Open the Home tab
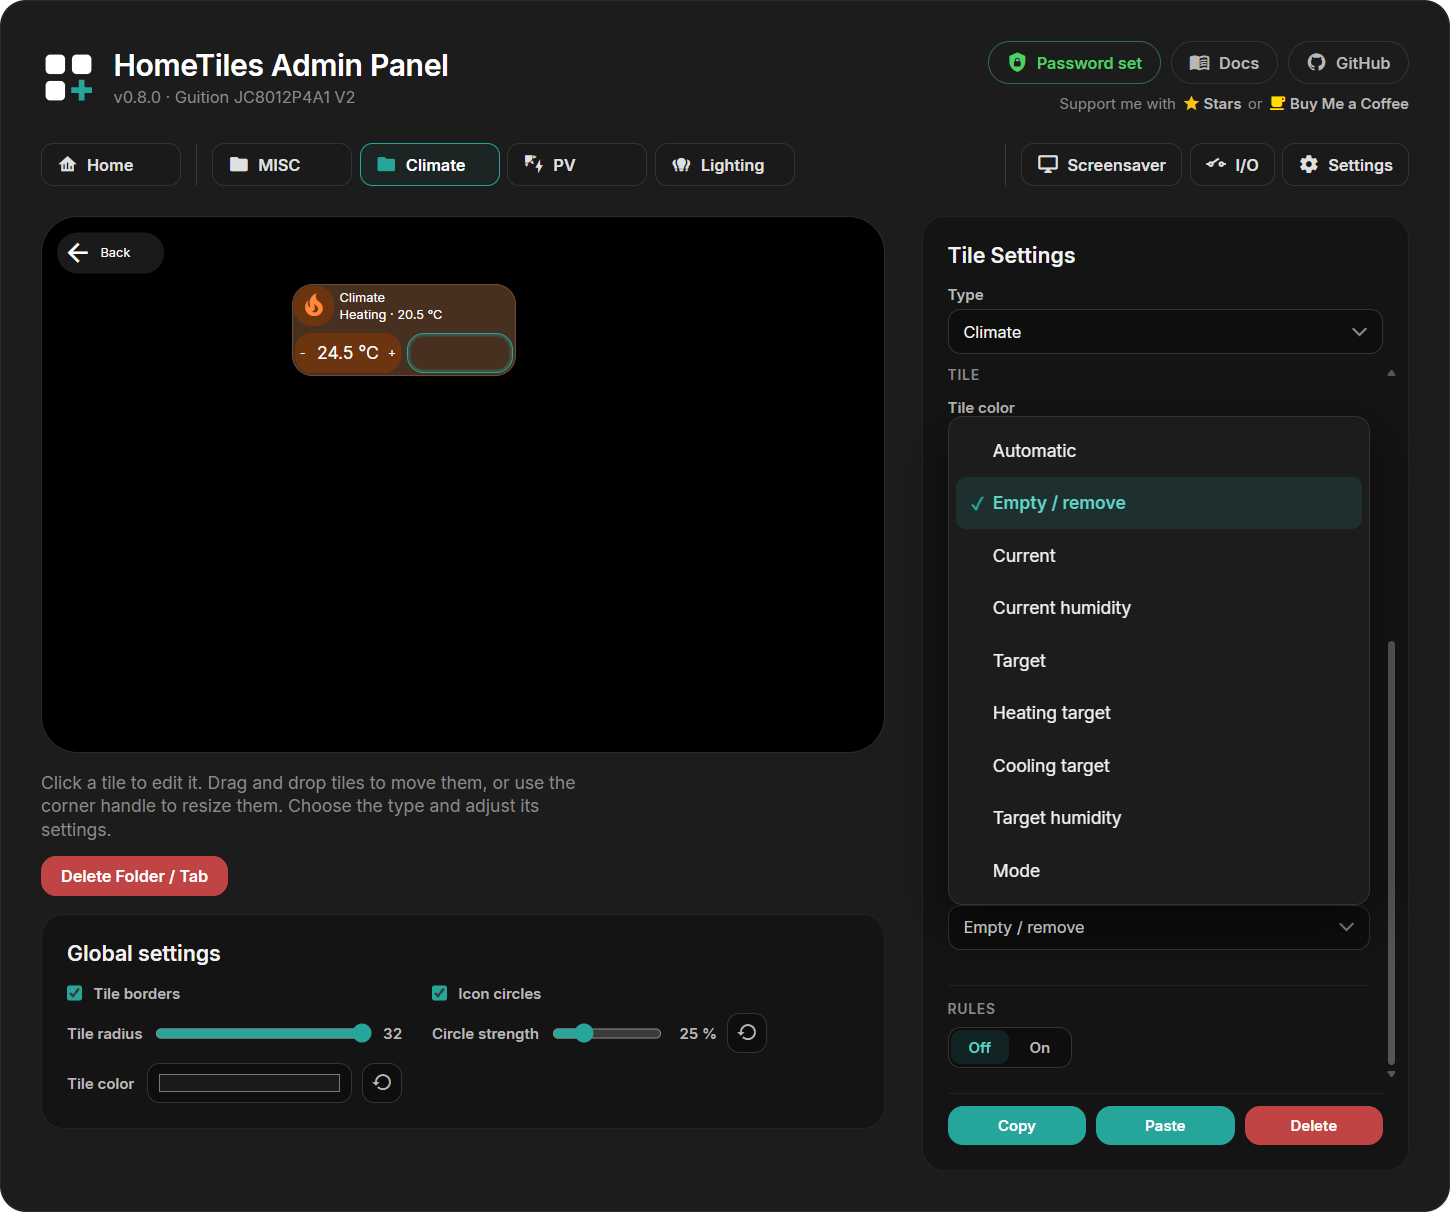This screenshot has height=1212, width=1450. [111, 165]
